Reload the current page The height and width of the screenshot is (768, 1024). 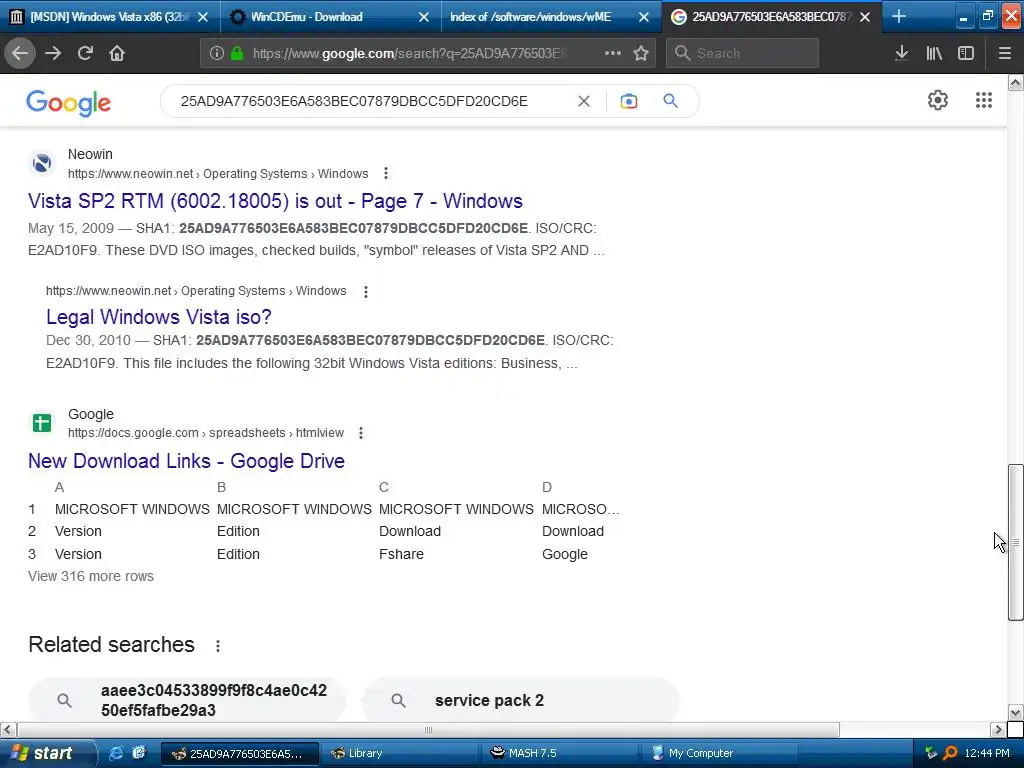[x=85, y=53]
